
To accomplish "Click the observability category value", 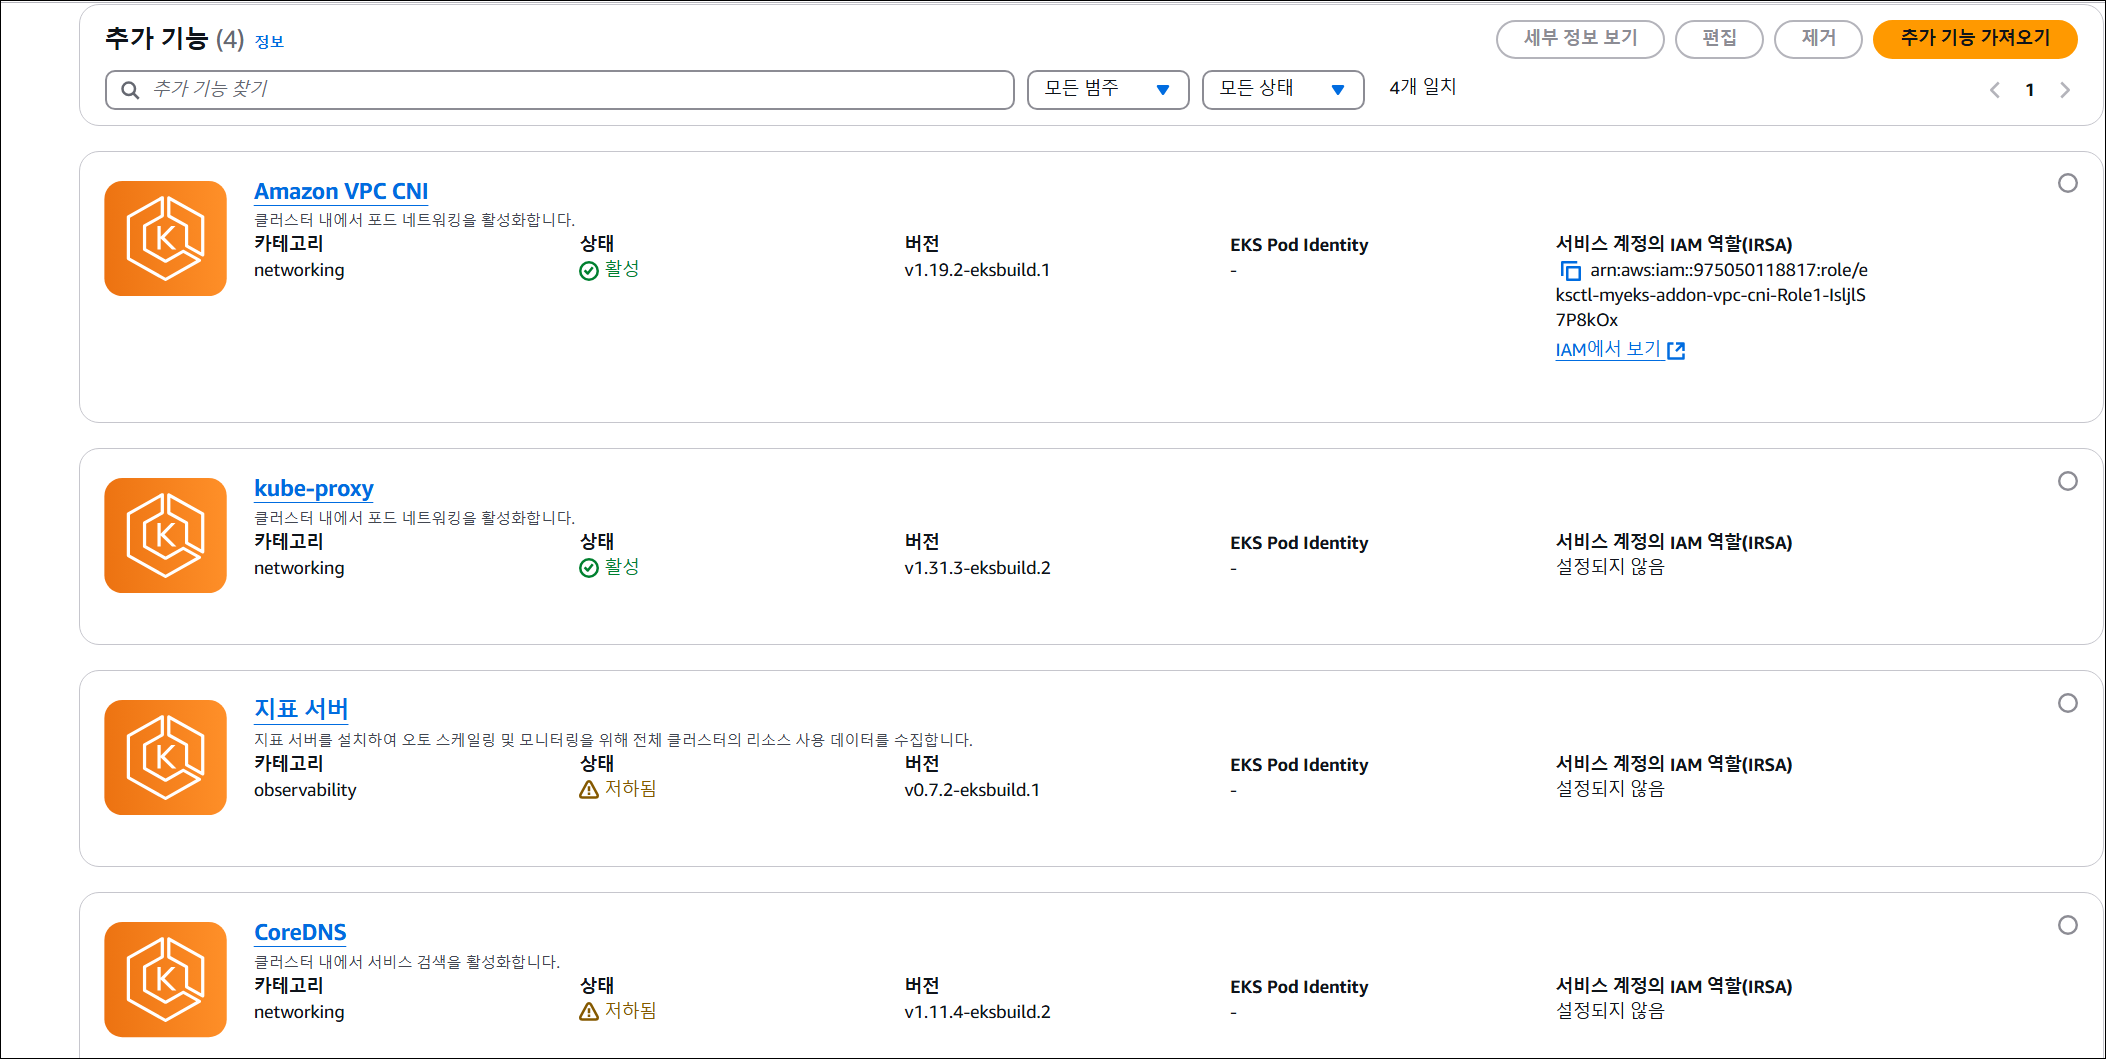I will pyautogui.click(x=305, y=790).
